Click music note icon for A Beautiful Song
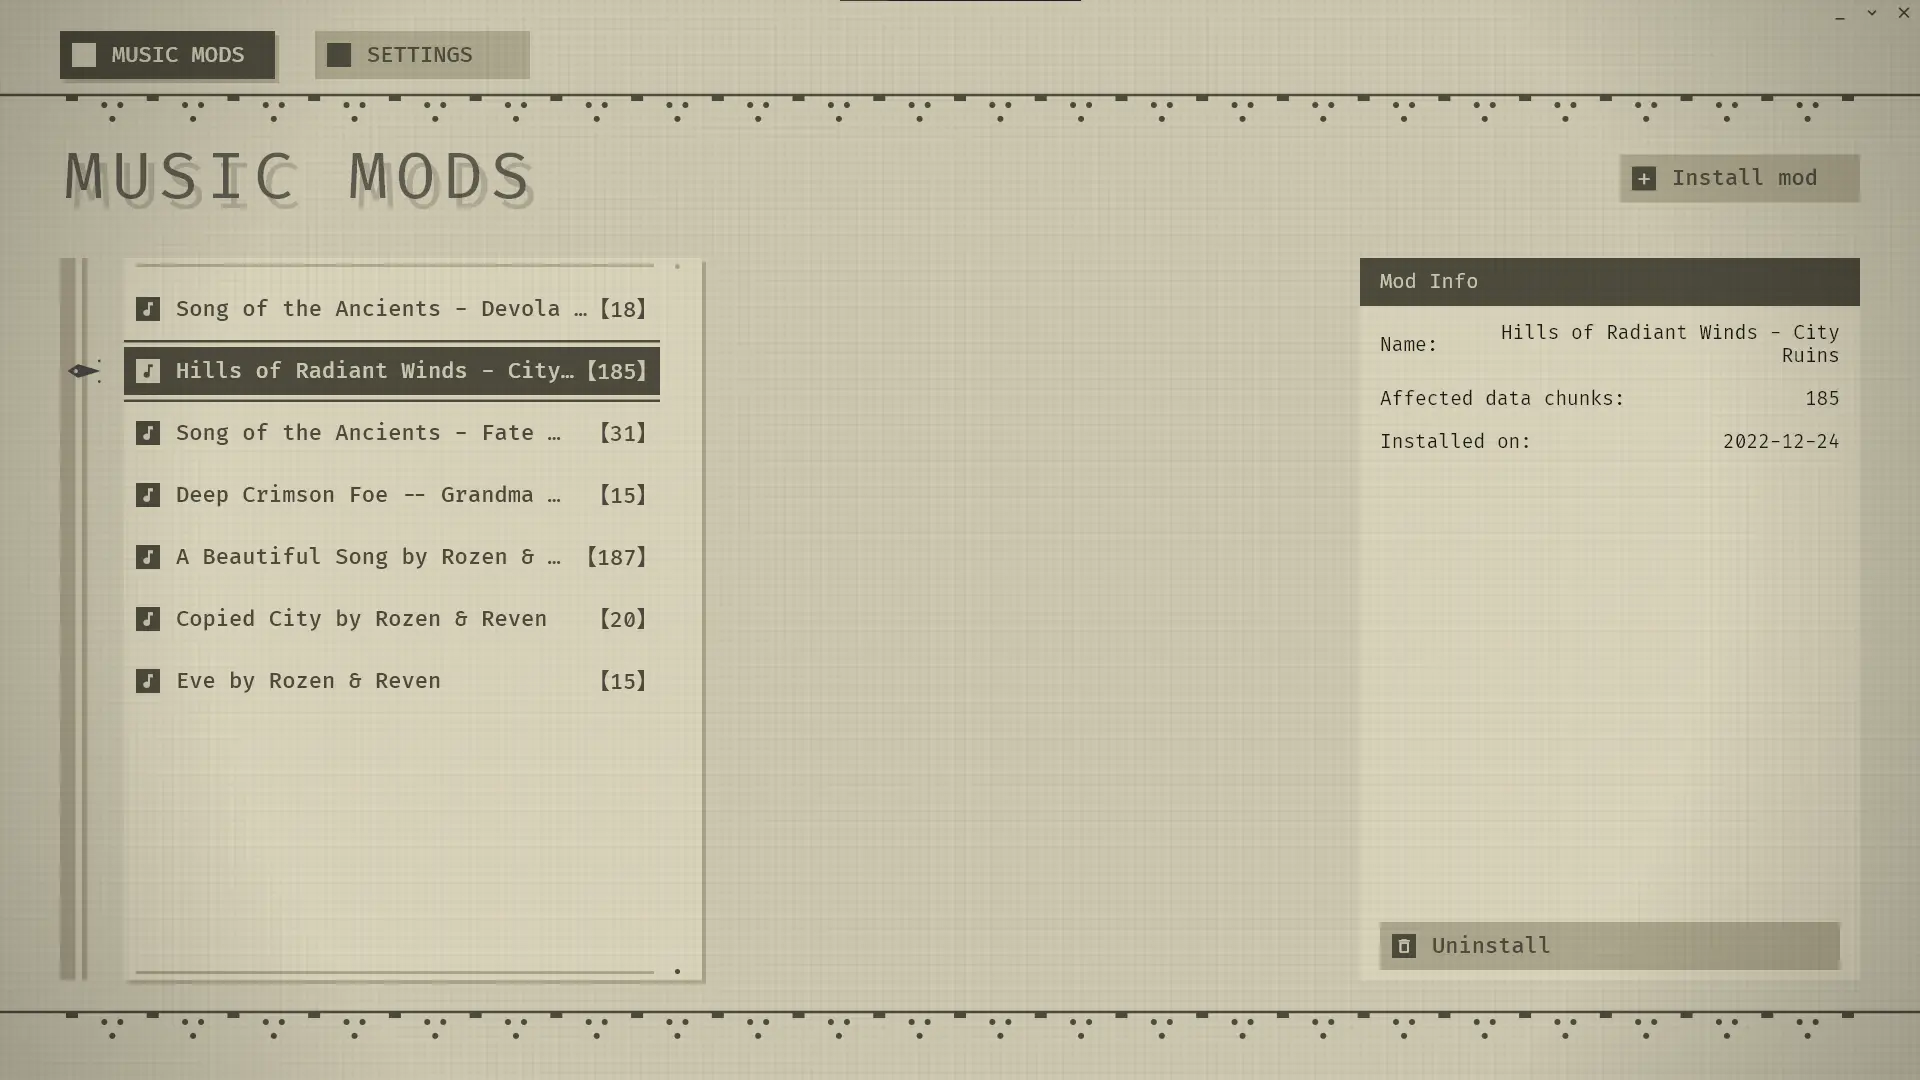This screenshot has height=1080, width=1920. point(148,557)
